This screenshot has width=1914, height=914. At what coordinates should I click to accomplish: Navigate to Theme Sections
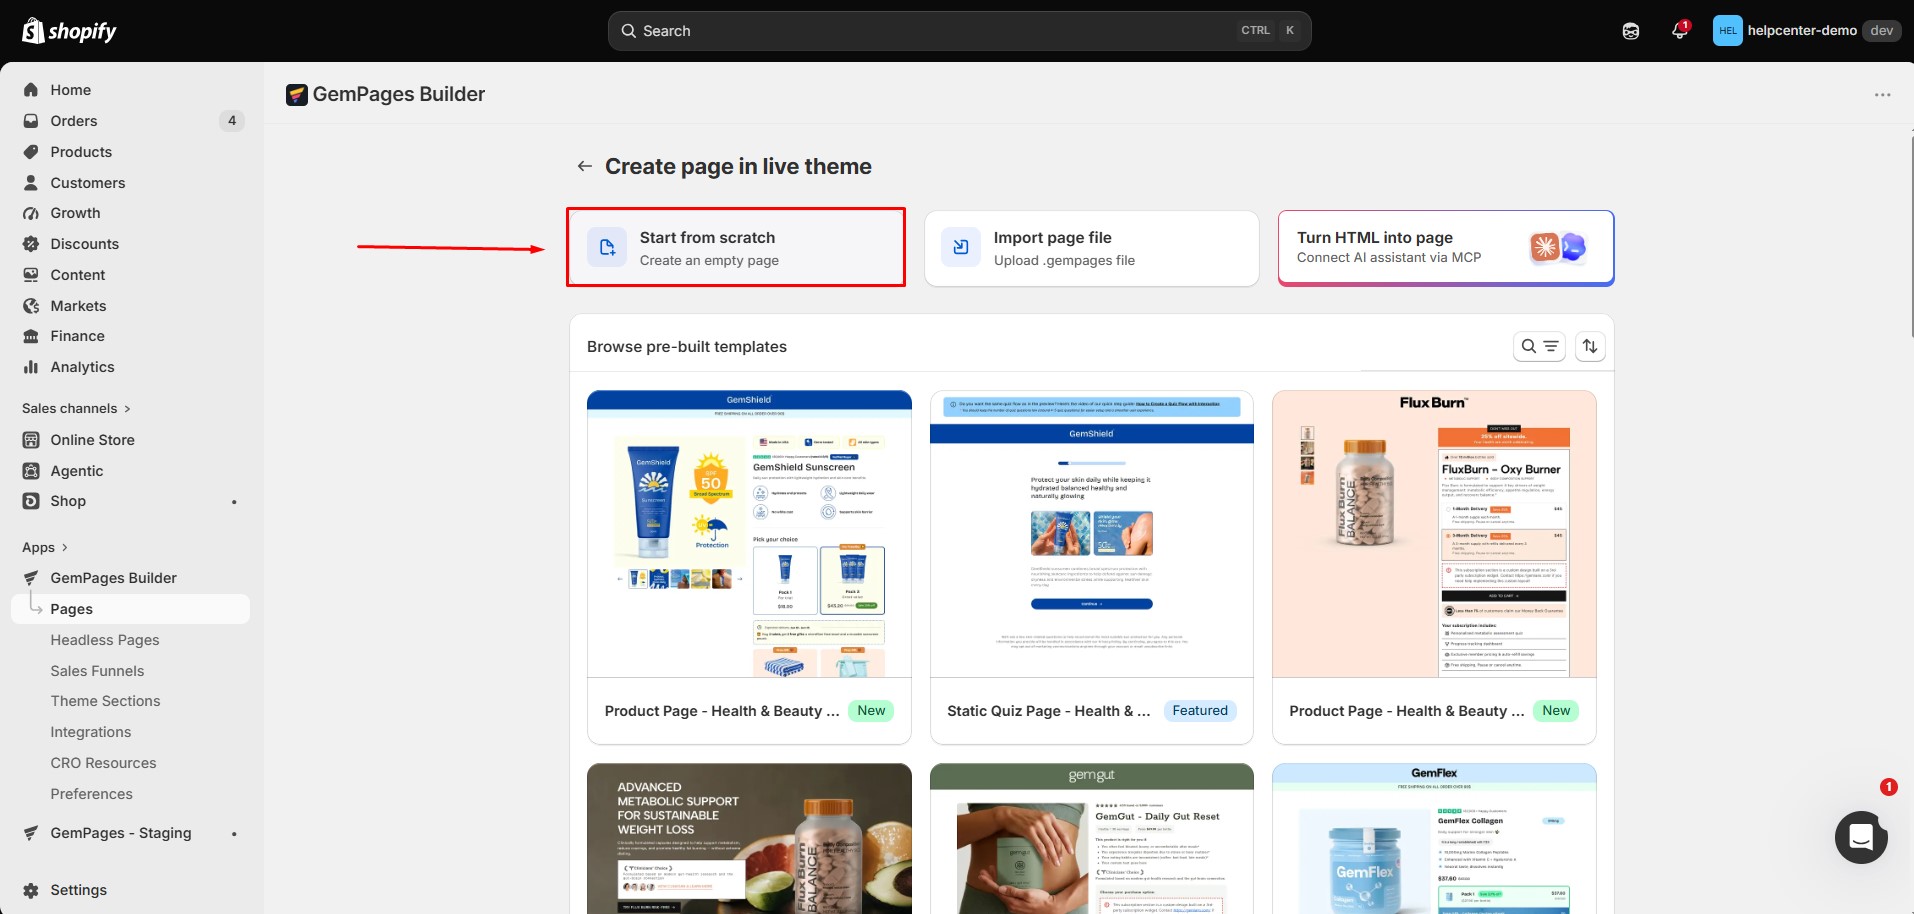click(105, 701)
